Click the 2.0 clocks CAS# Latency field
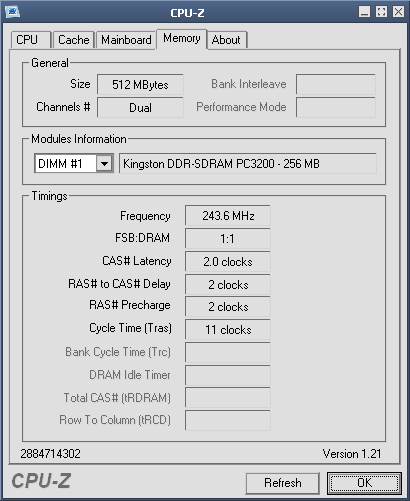410x501 pixels. tap(228, 262)
